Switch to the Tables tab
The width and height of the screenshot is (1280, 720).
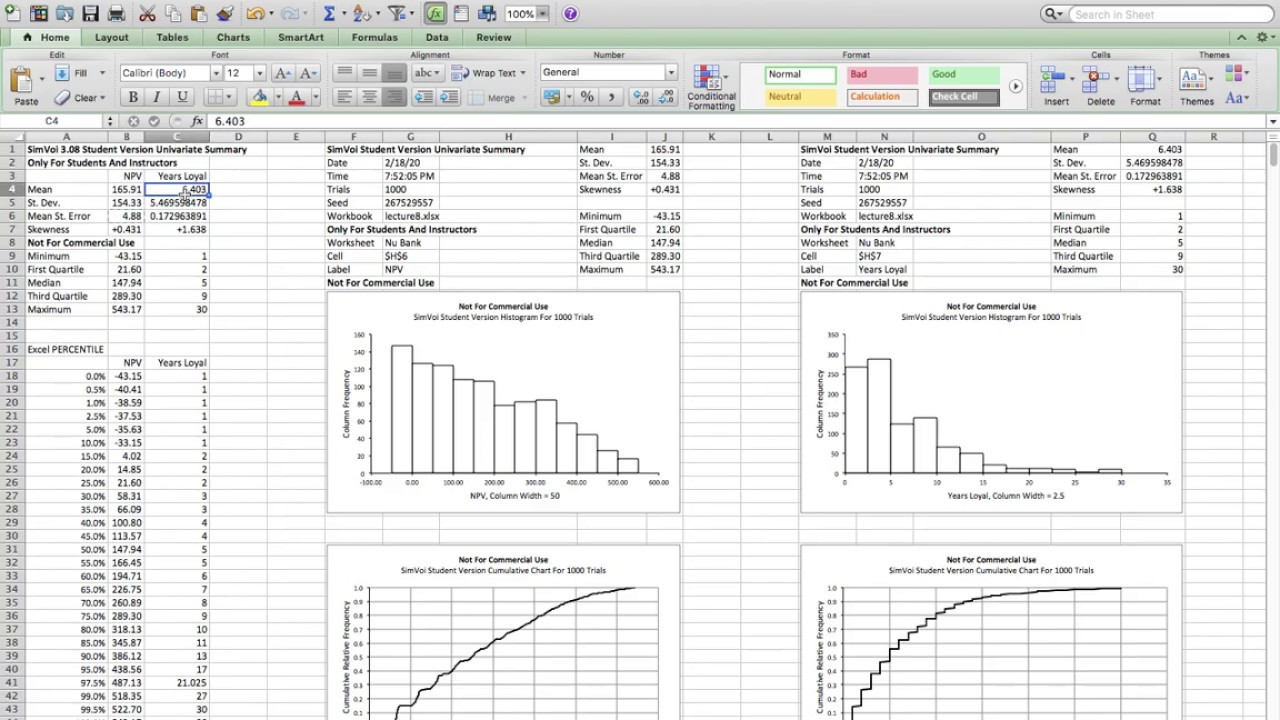tap(172, 37)
